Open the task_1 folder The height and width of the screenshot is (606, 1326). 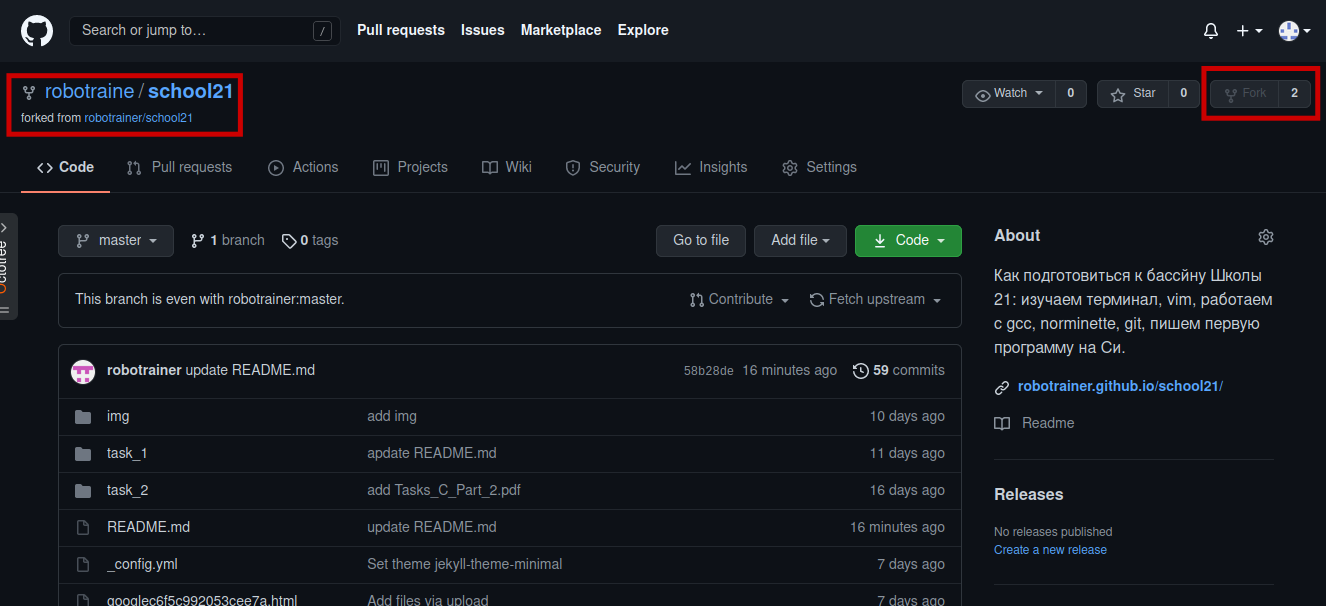(x=127, y=453)
